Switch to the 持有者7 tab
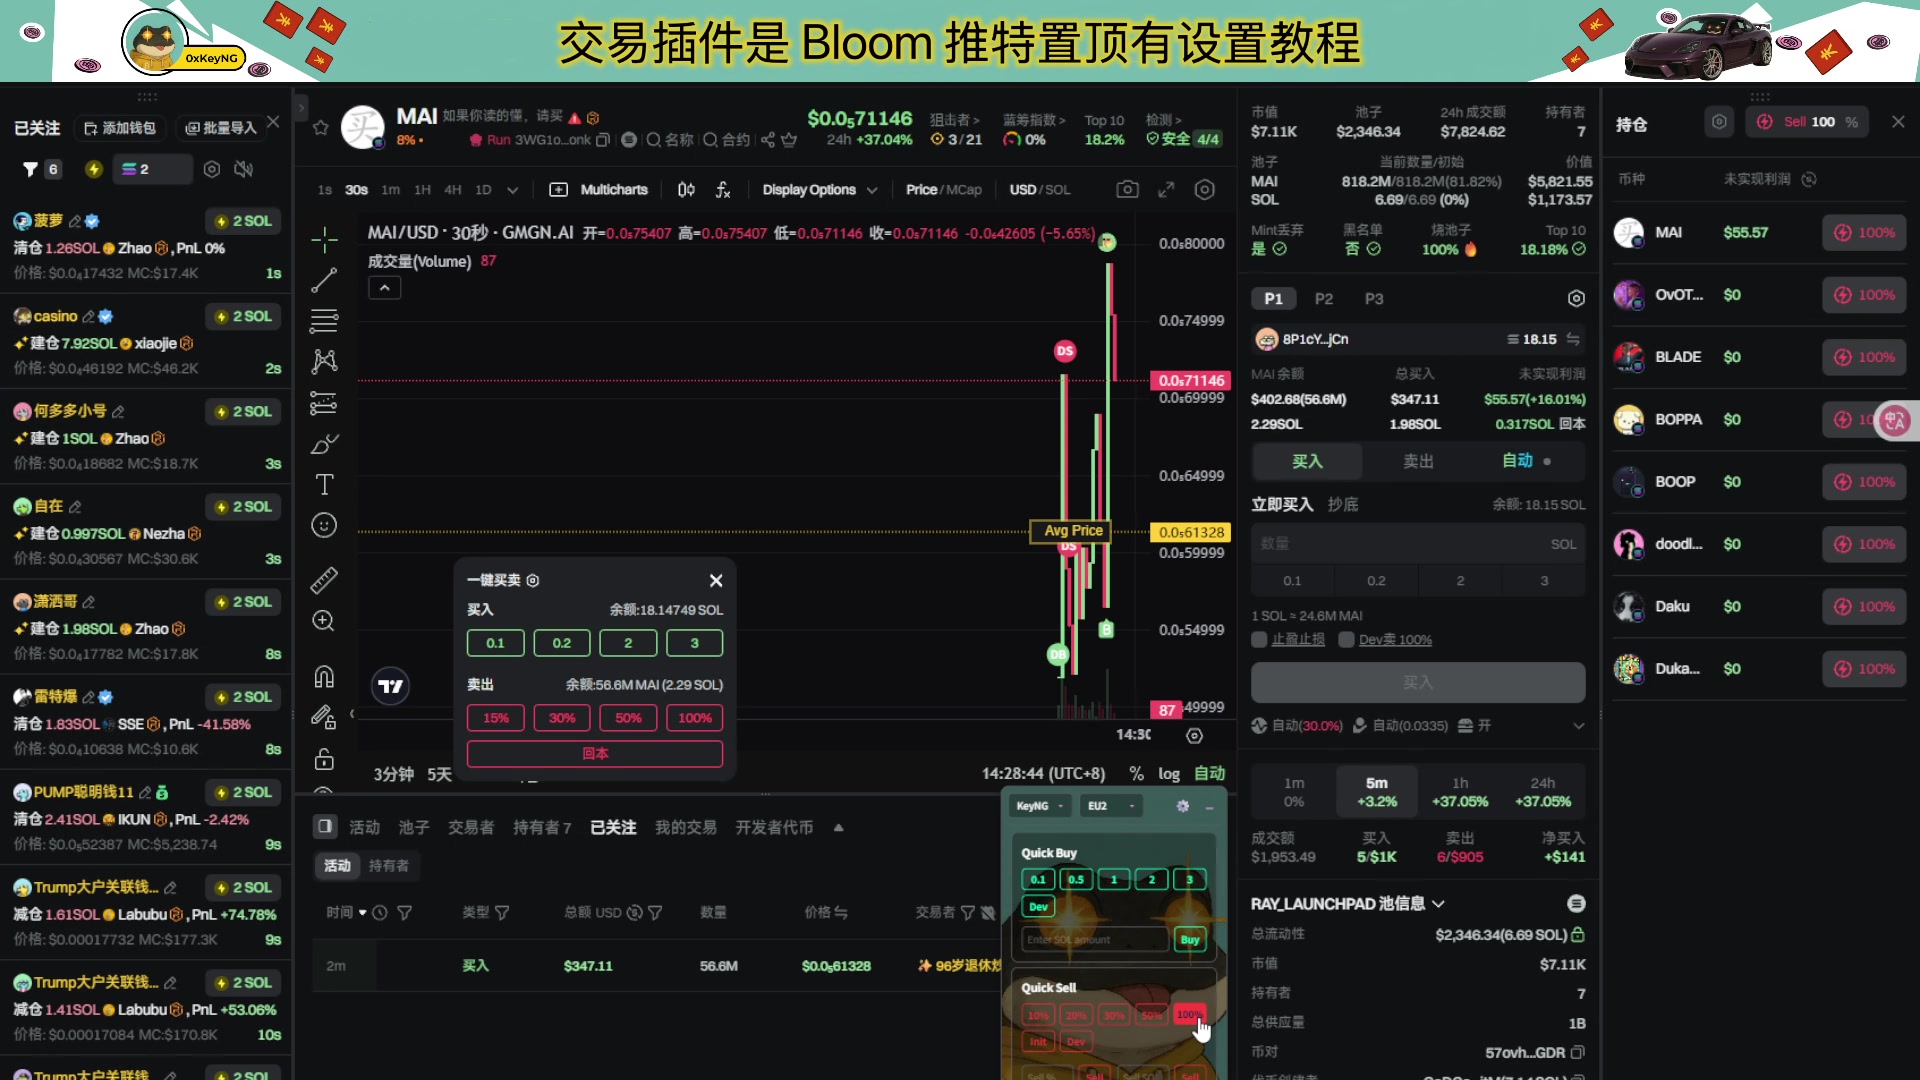This screenshot has width=1920, height=1080. click(x=542, y=828)
